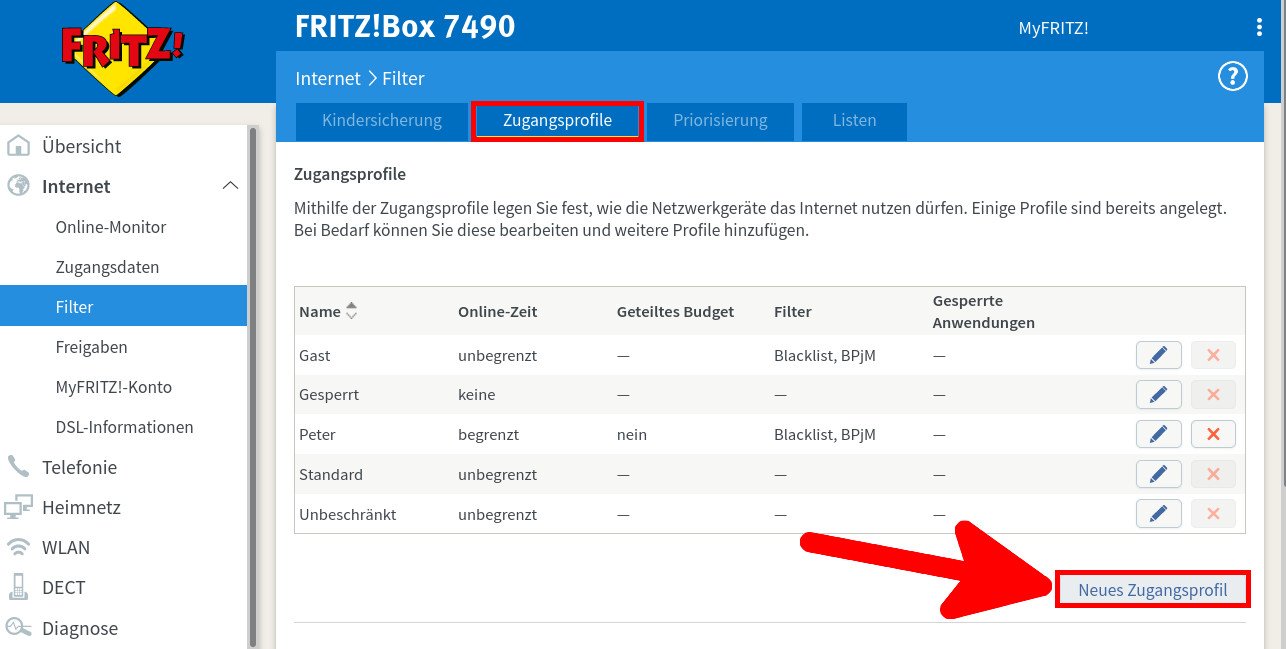Edit the Unbeschränkt profile with pencil icon

1159,515
